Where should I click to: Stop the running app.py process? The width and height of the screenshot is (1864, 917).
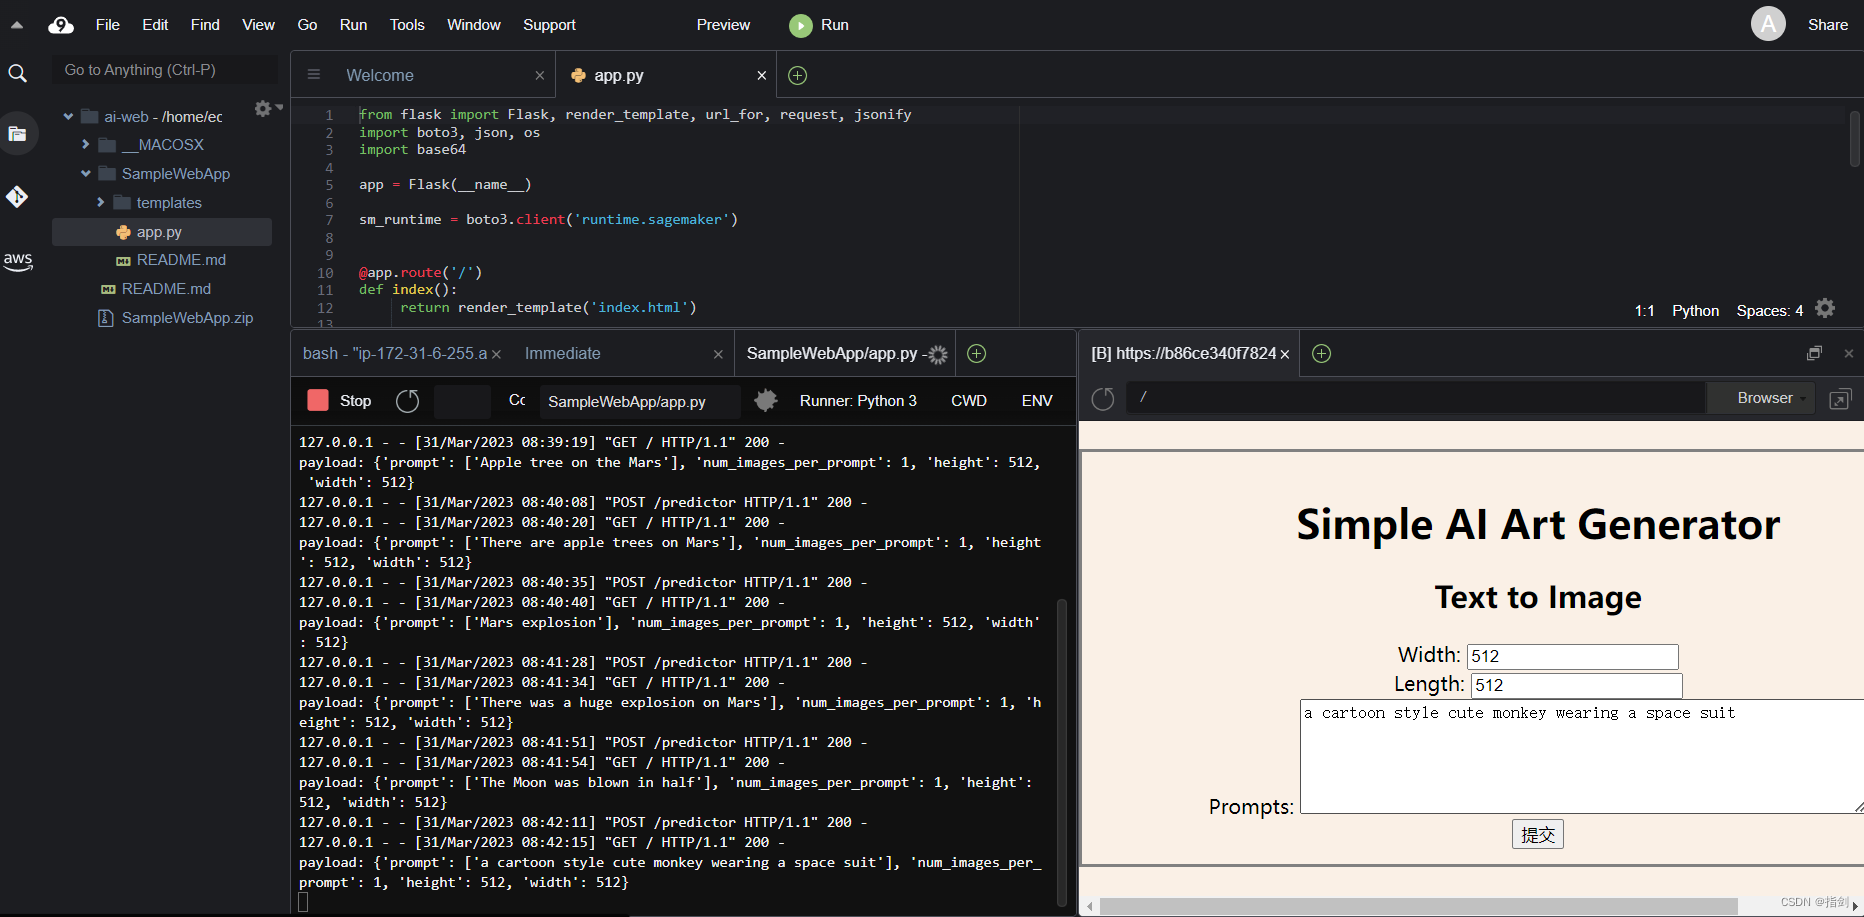coord(340,401)
